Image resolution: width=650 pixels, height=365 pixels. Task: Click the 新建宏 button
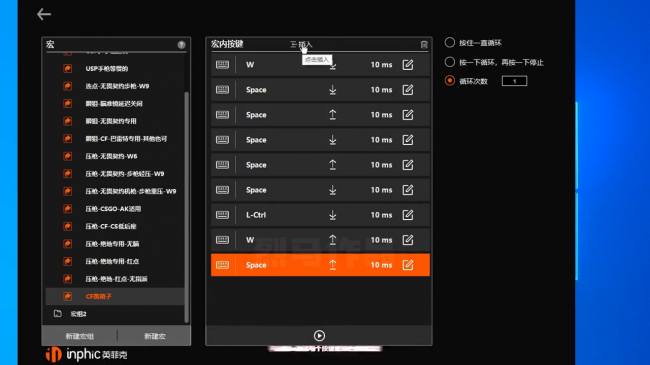tap(155, 336)
